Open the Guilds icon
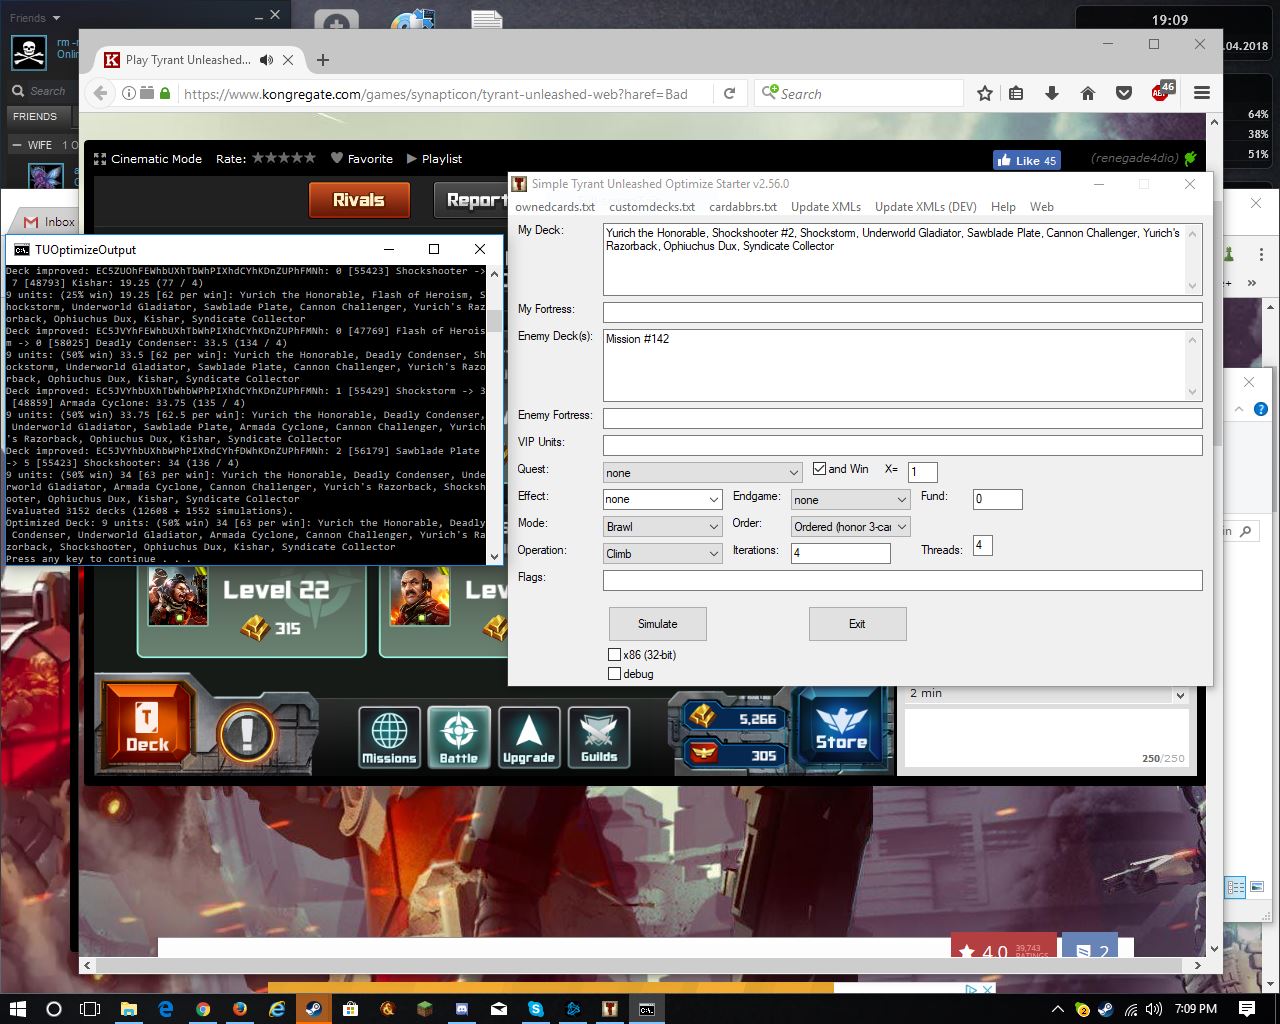The width and height of the screenshot is (1280, 1024). click(x=599, y=737)
